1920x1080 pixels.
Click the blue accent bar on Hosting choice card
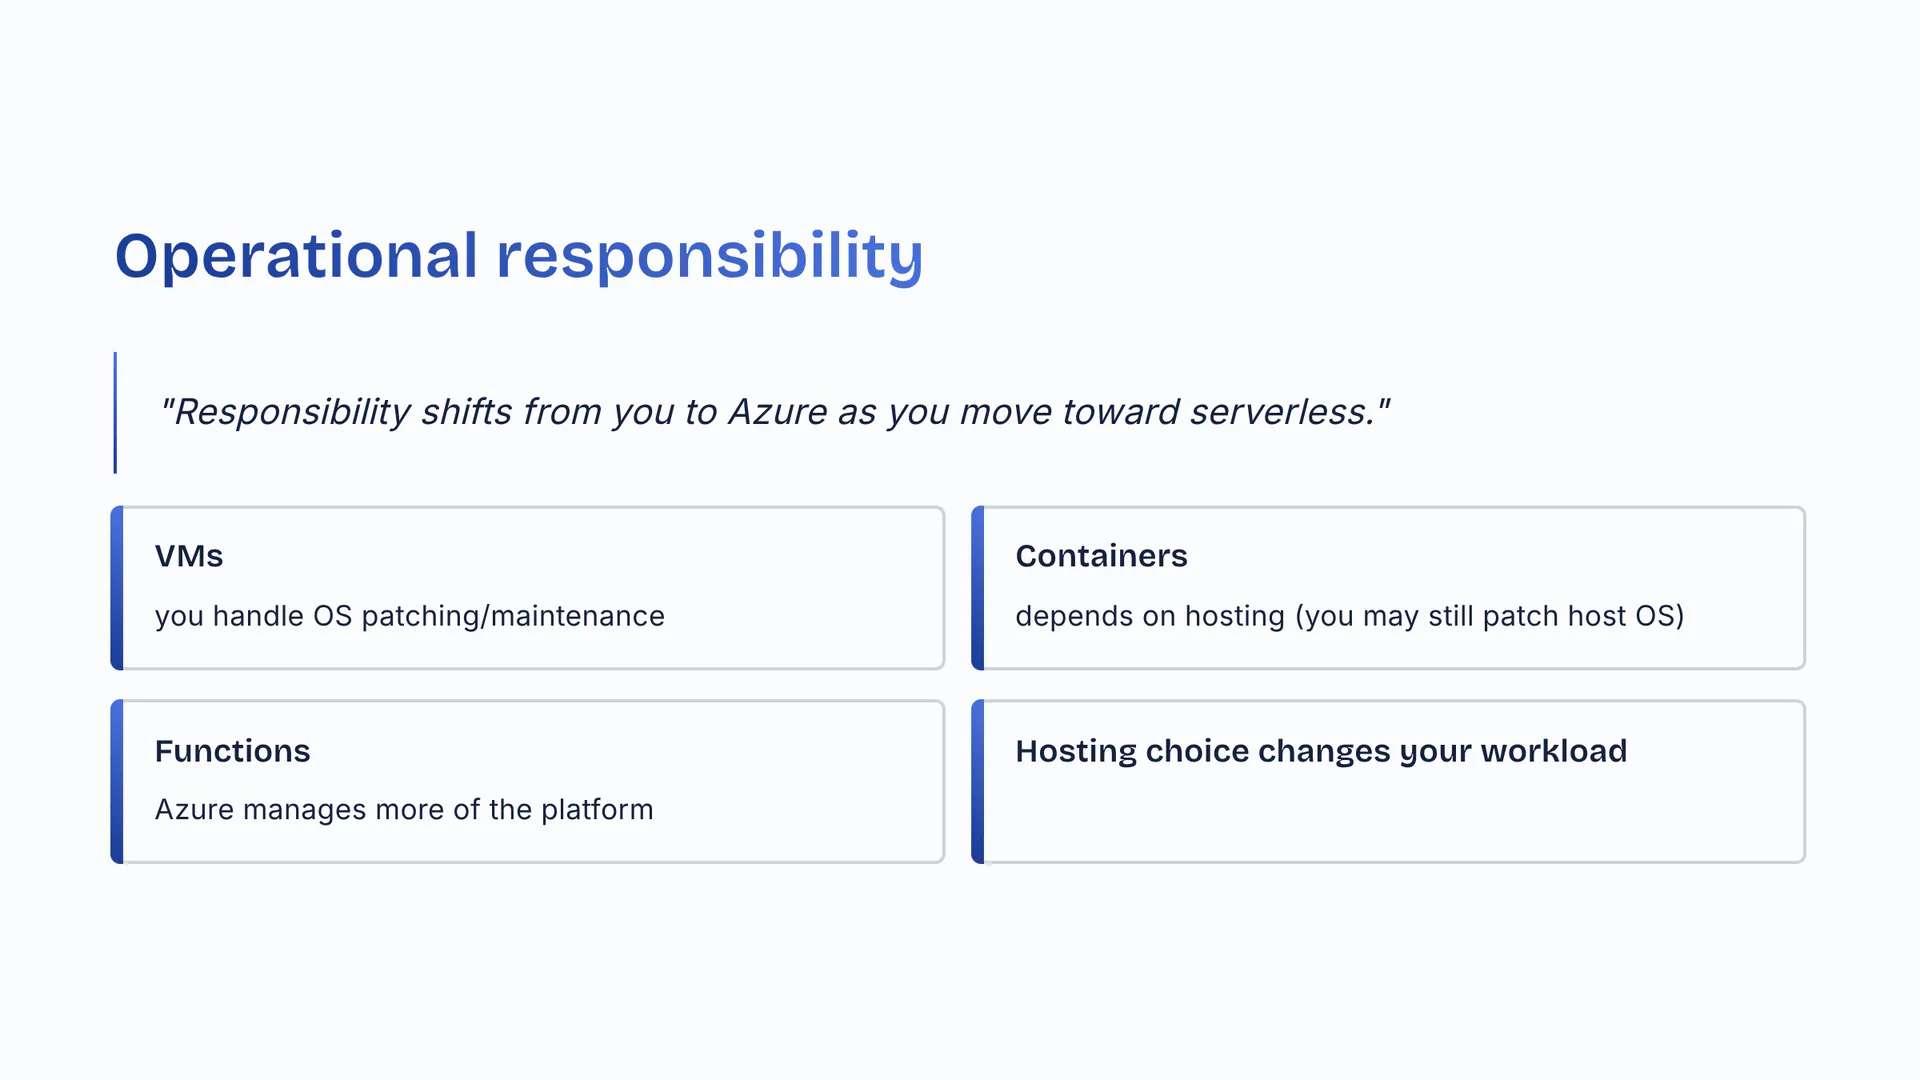tap(978, 781)
